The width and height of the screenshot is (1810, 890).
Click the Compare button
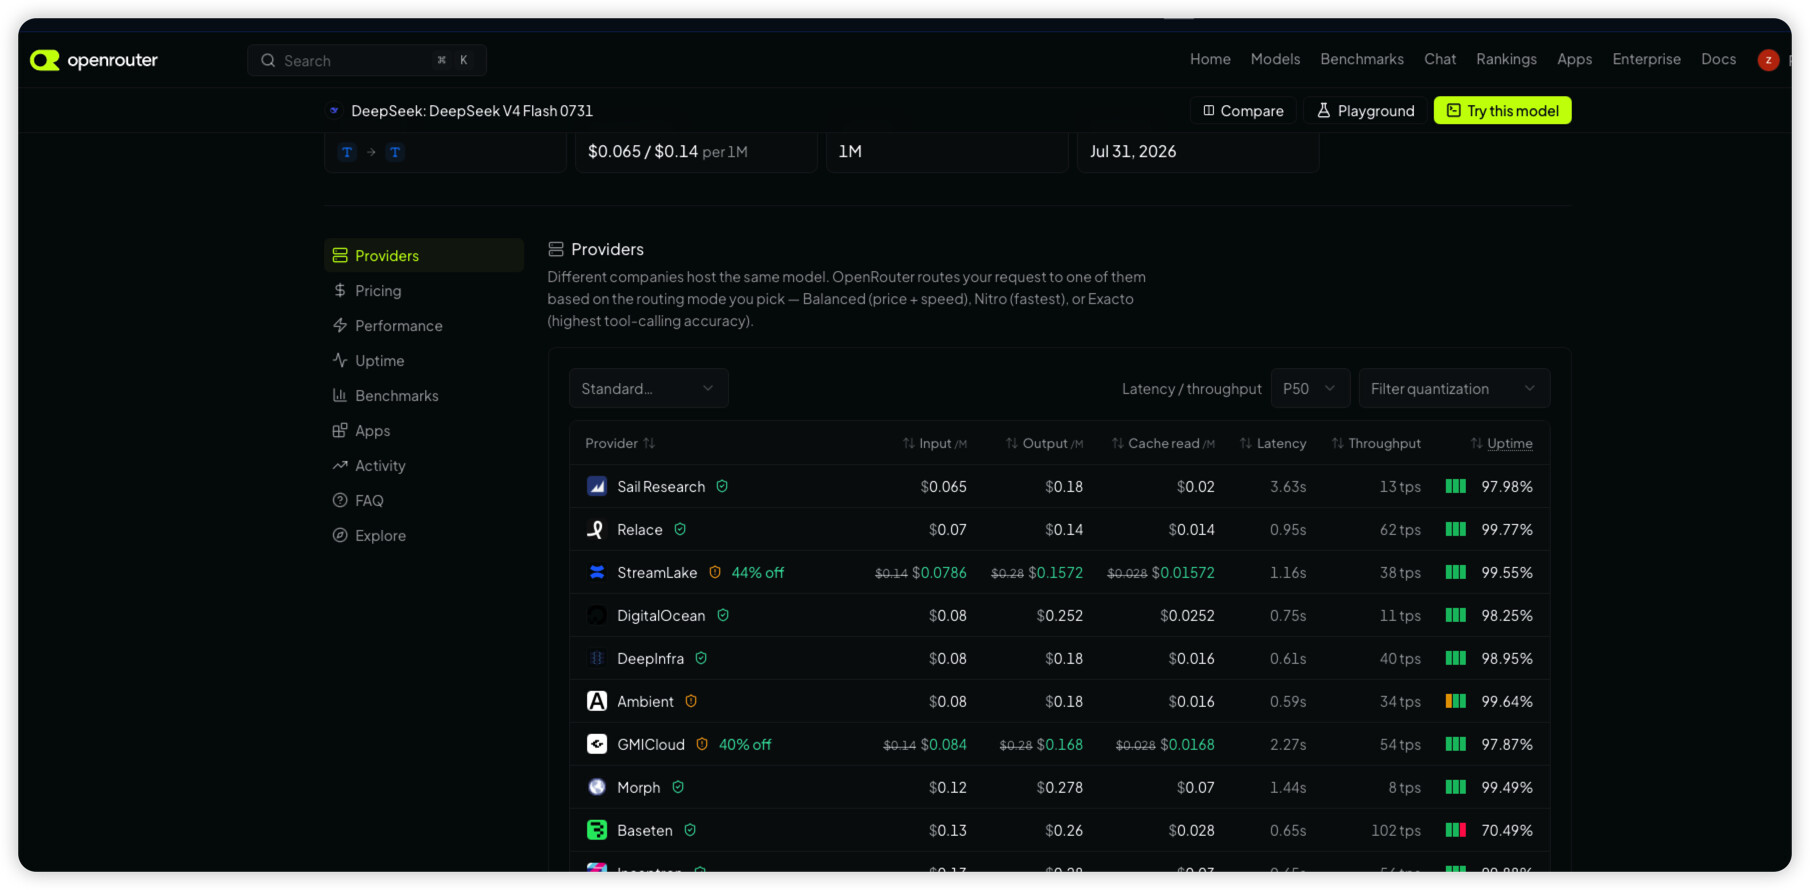tap(1243, 110)
